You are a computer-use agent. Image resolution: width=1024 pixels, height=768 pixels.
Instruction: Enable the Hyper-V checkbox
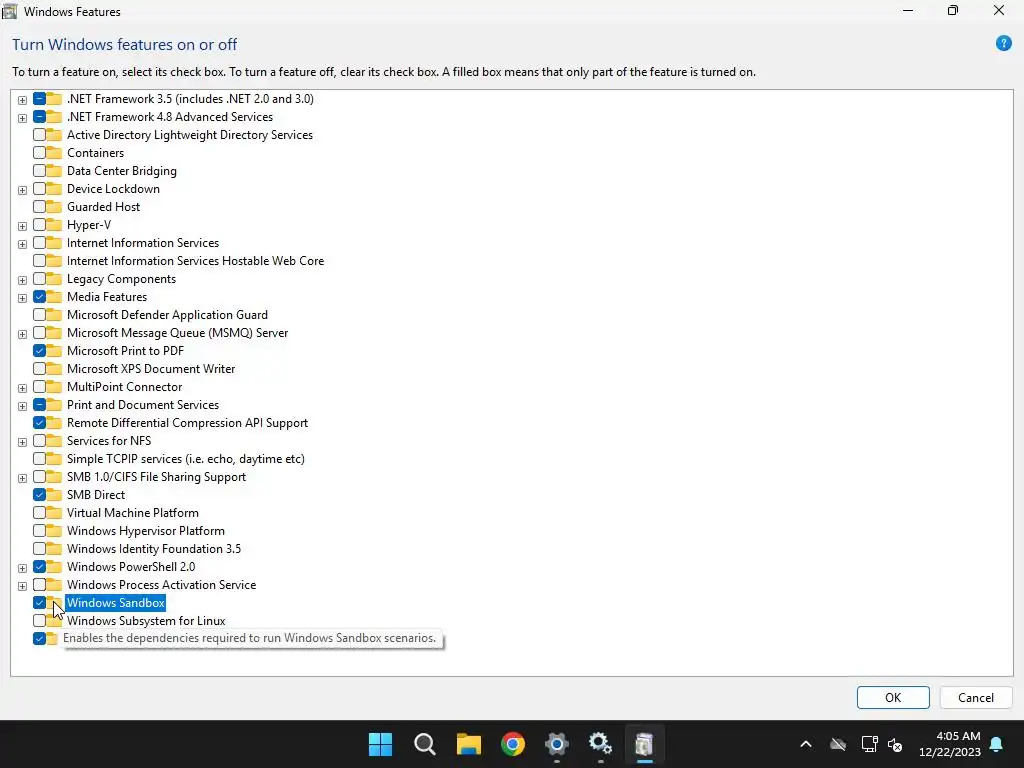point(39,225)
